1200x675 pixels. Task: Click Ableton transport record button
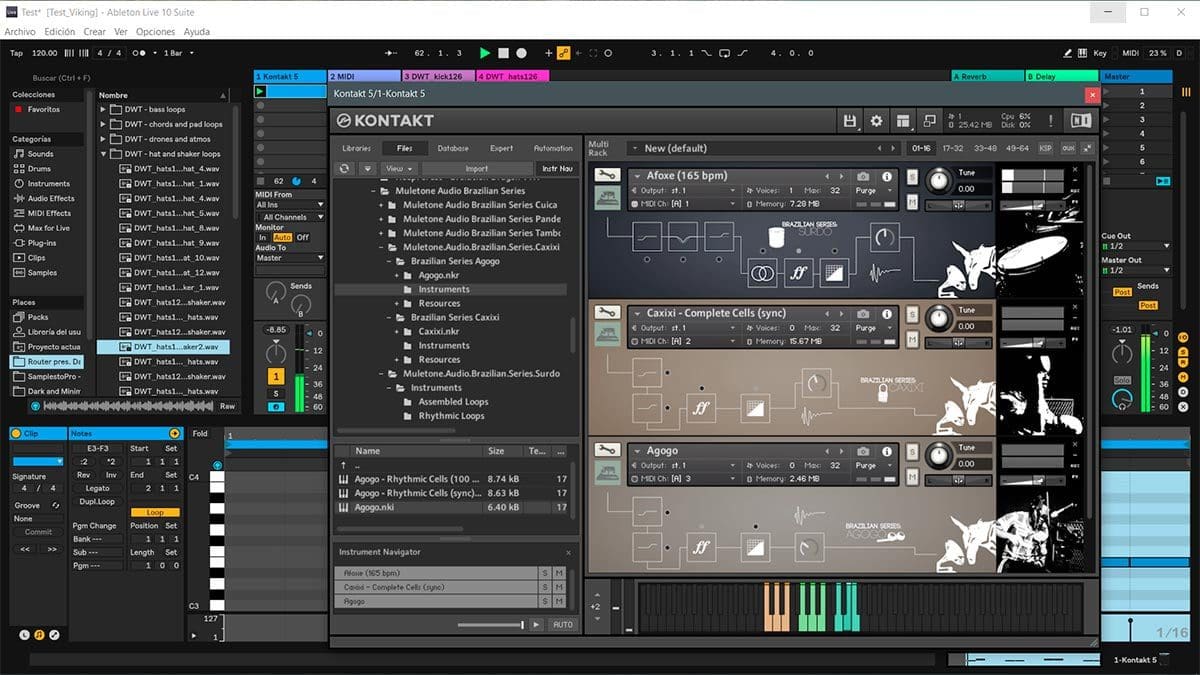(x=521, y=53)
